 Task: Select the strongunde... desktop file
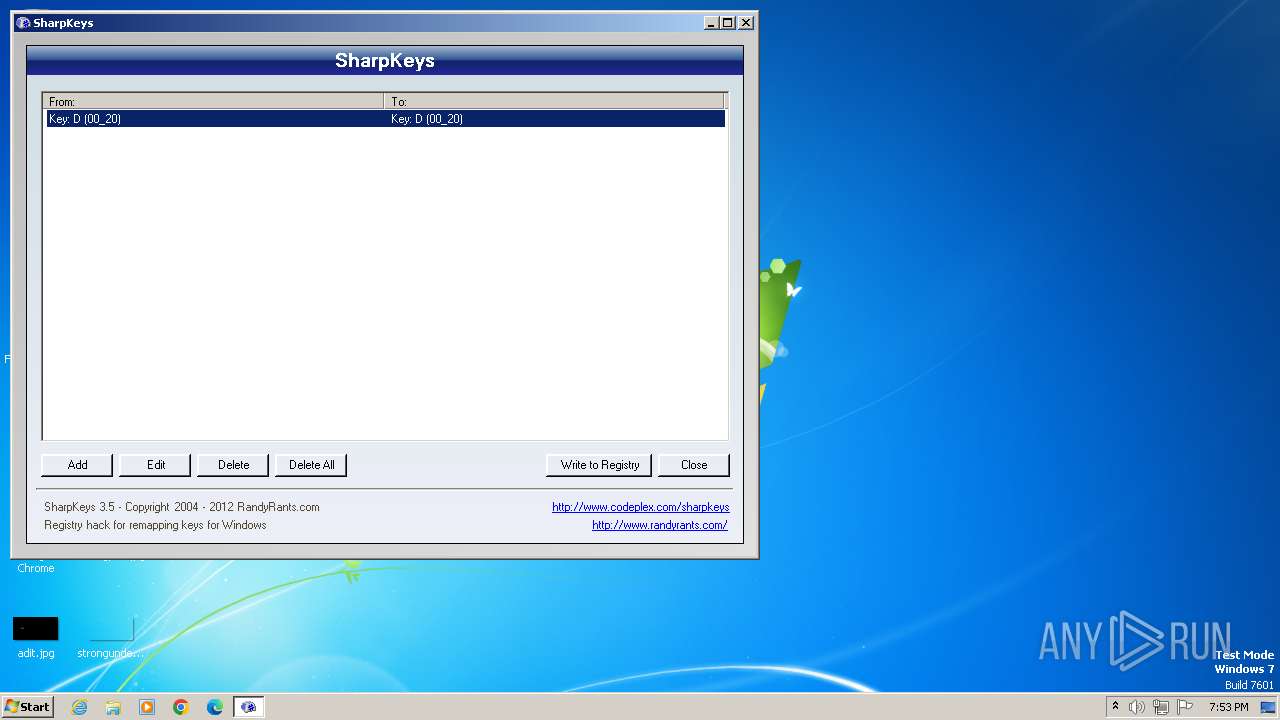coord(111,638)
